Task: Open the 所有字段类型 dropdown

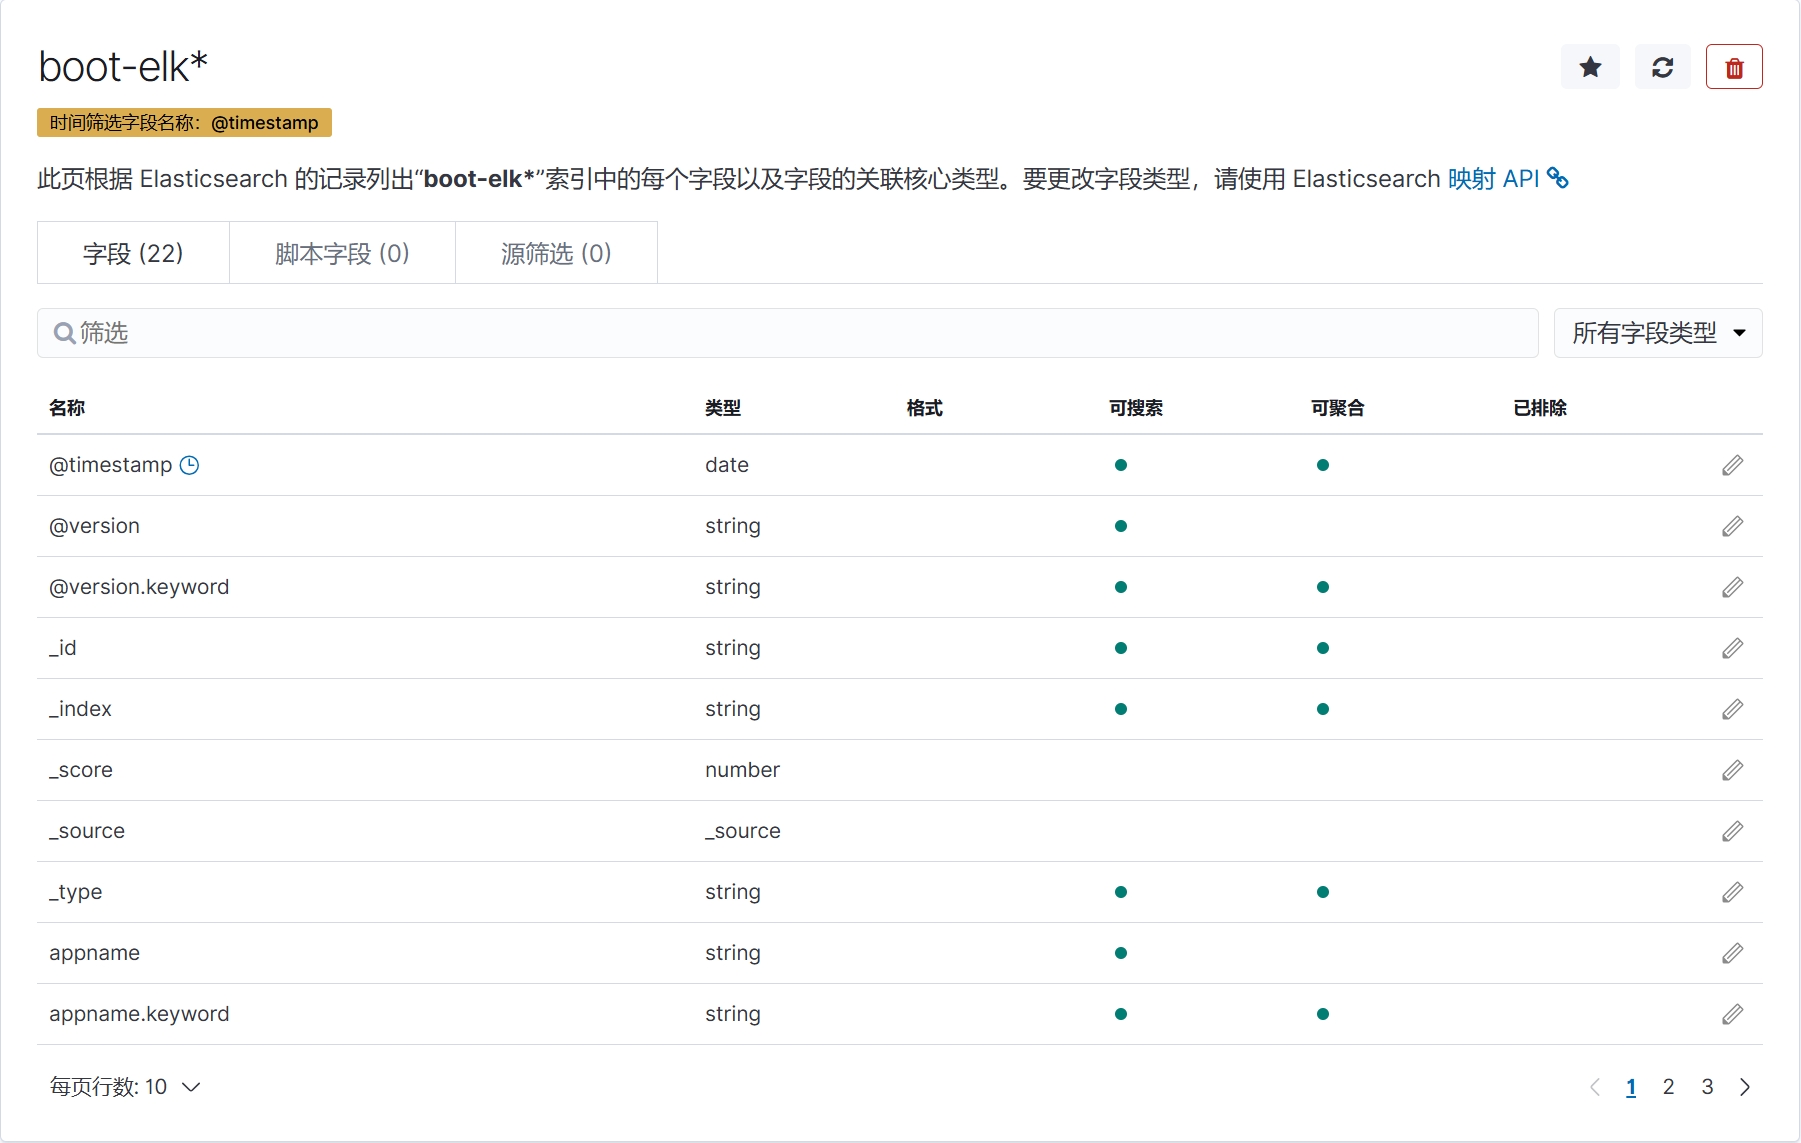Action: click(x=1657, y=333)
